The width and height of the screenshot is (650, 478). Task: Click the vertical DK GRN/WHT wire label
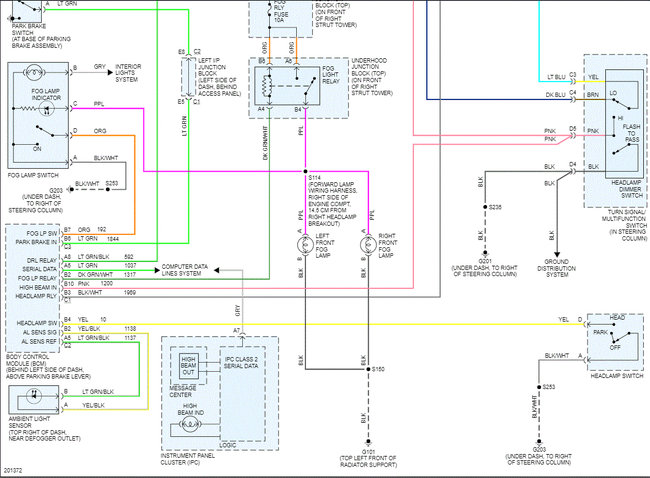266,143
